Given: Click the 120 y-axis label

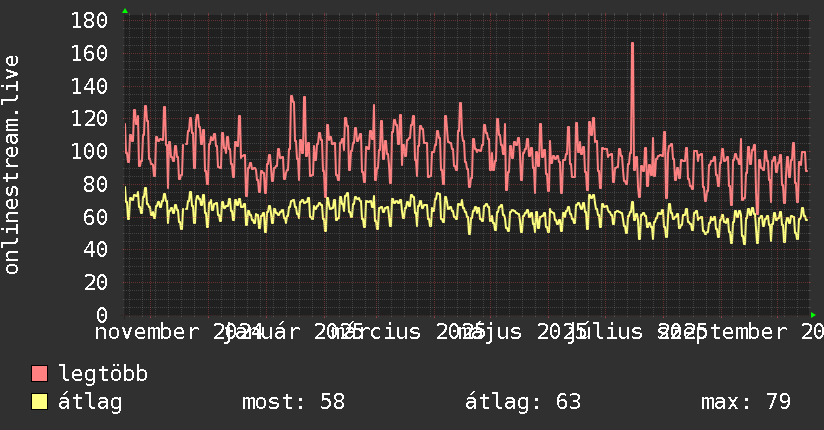Looking at the screenshot, I should click(x=89, y=119).
